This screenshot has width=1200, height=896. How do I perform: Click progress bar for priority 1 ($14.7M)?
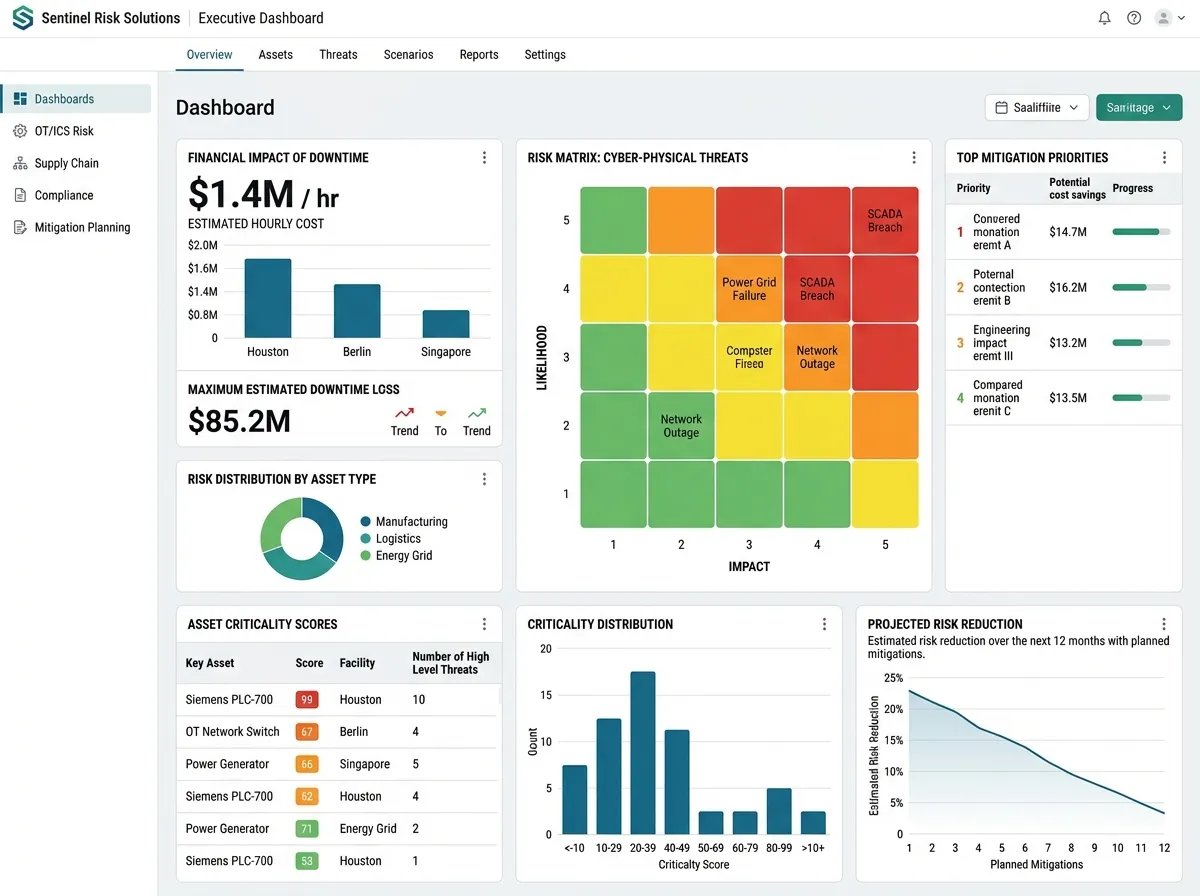point(1141,232)
